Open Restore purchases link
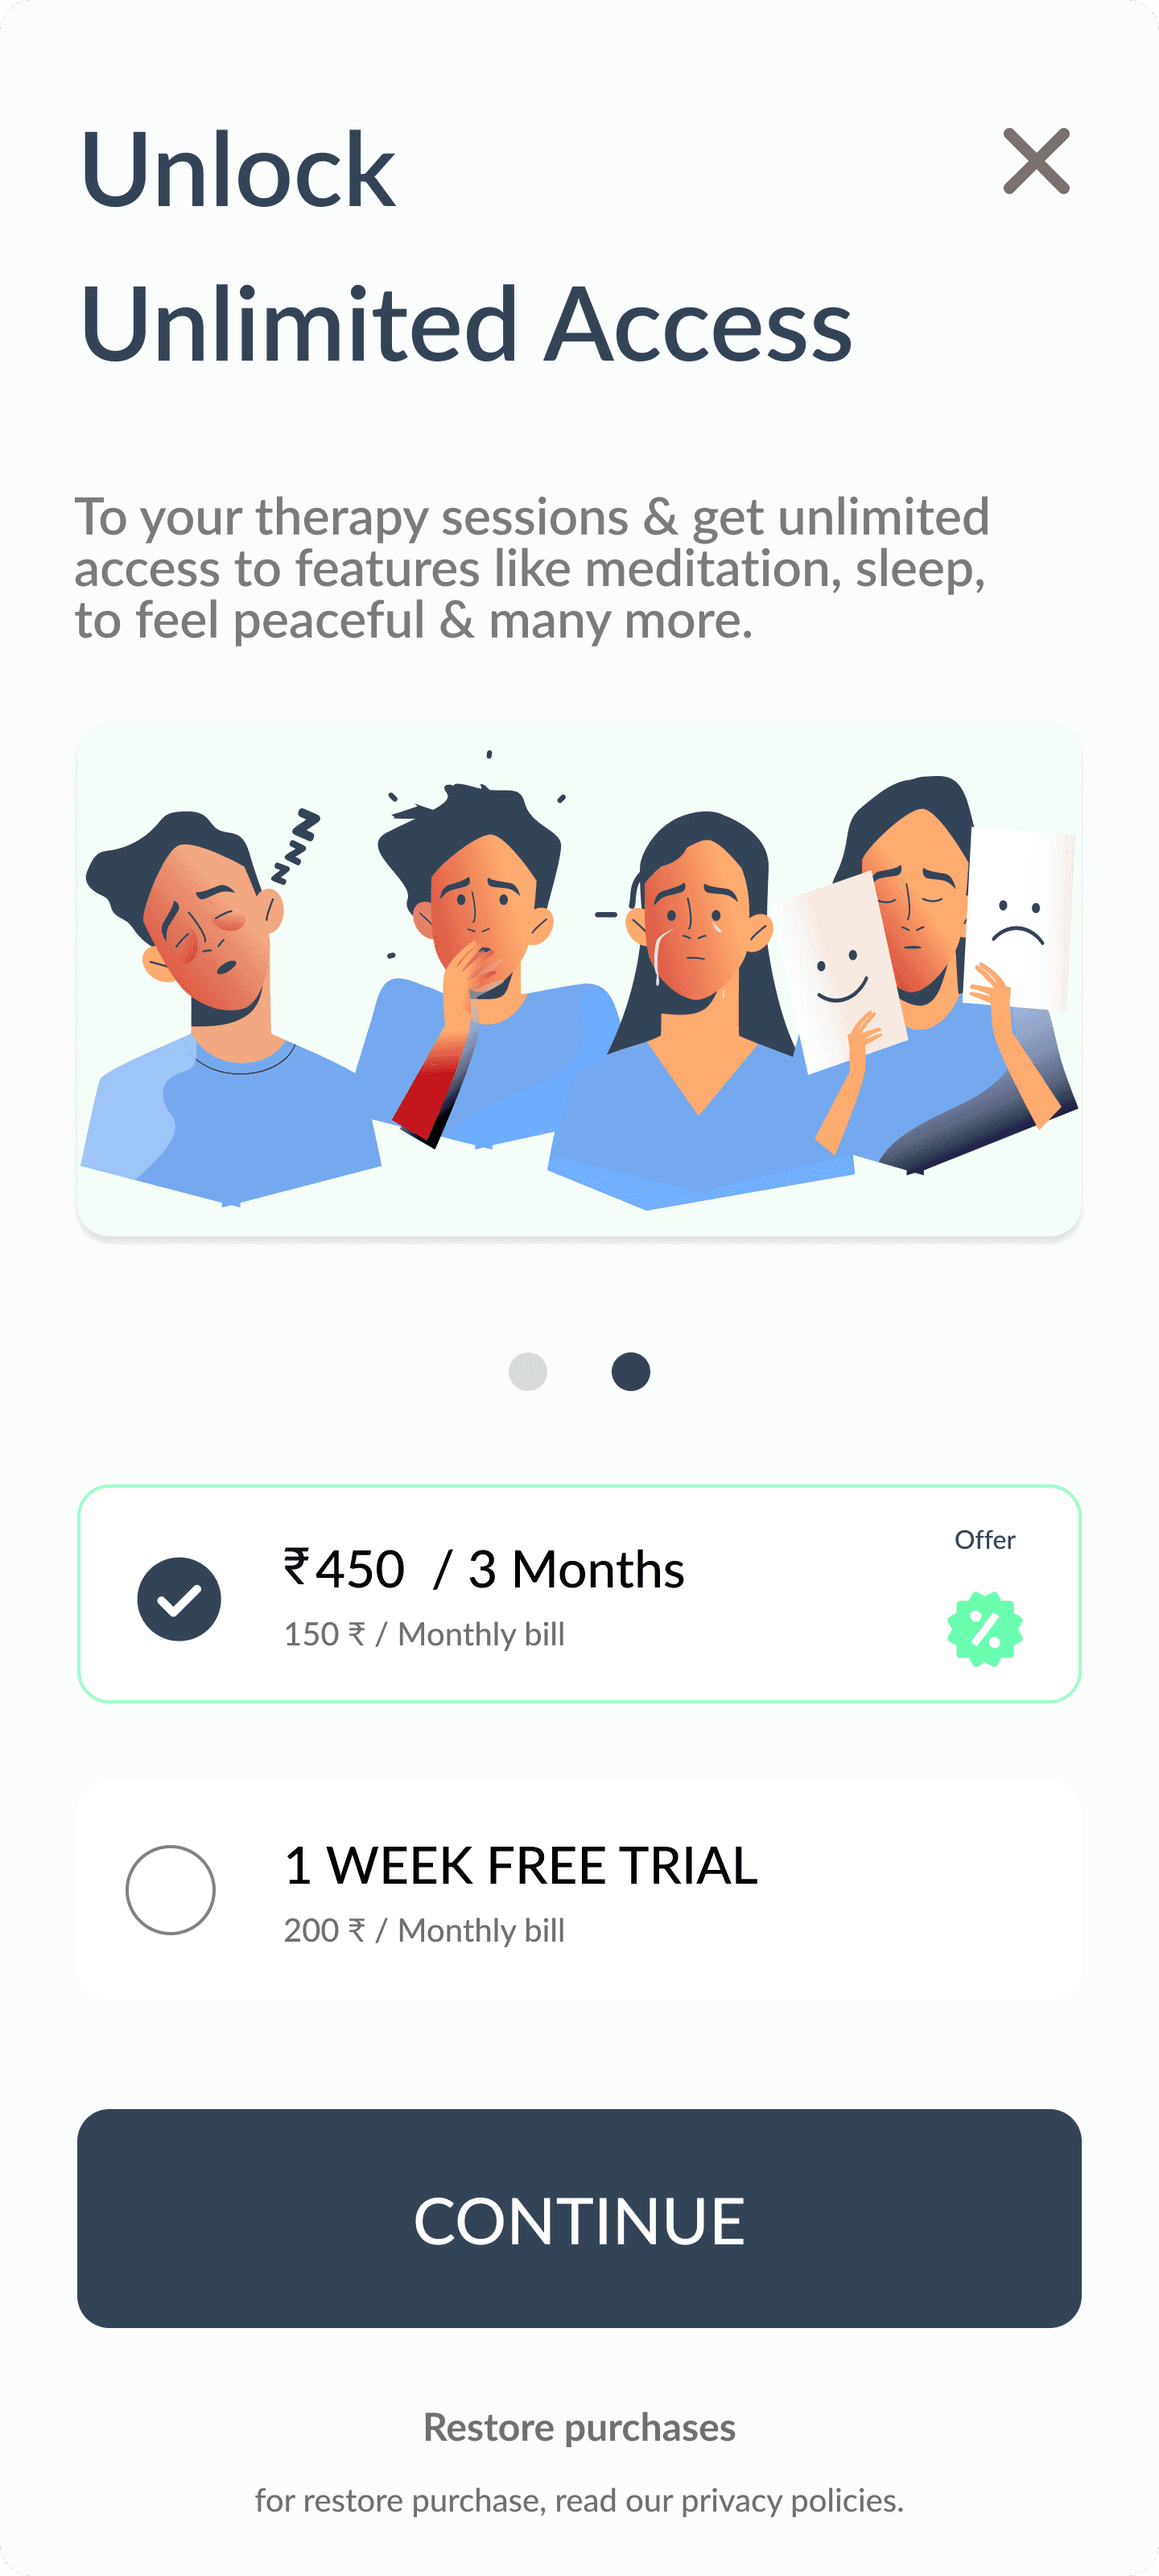The image size is (1159, 2576). [x=579, y=2427]
